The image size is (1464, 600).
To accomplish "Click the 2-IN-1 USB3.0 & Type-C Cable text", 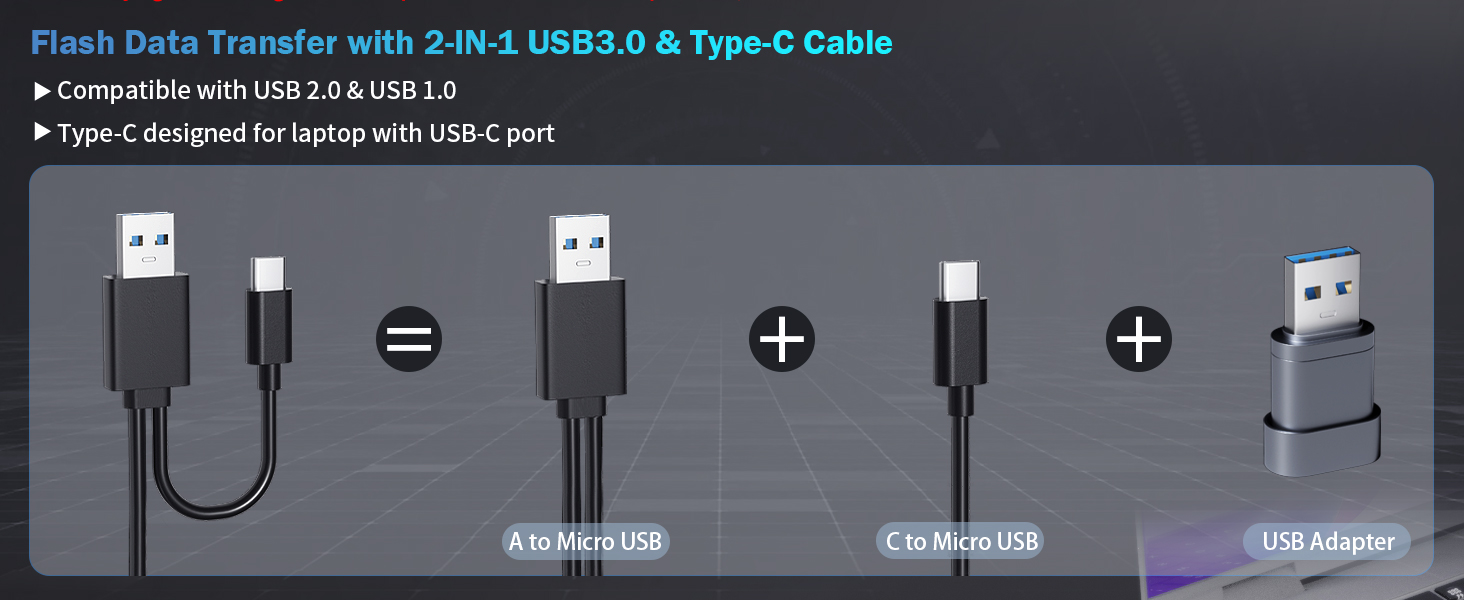I will click(x=657, y=43).
